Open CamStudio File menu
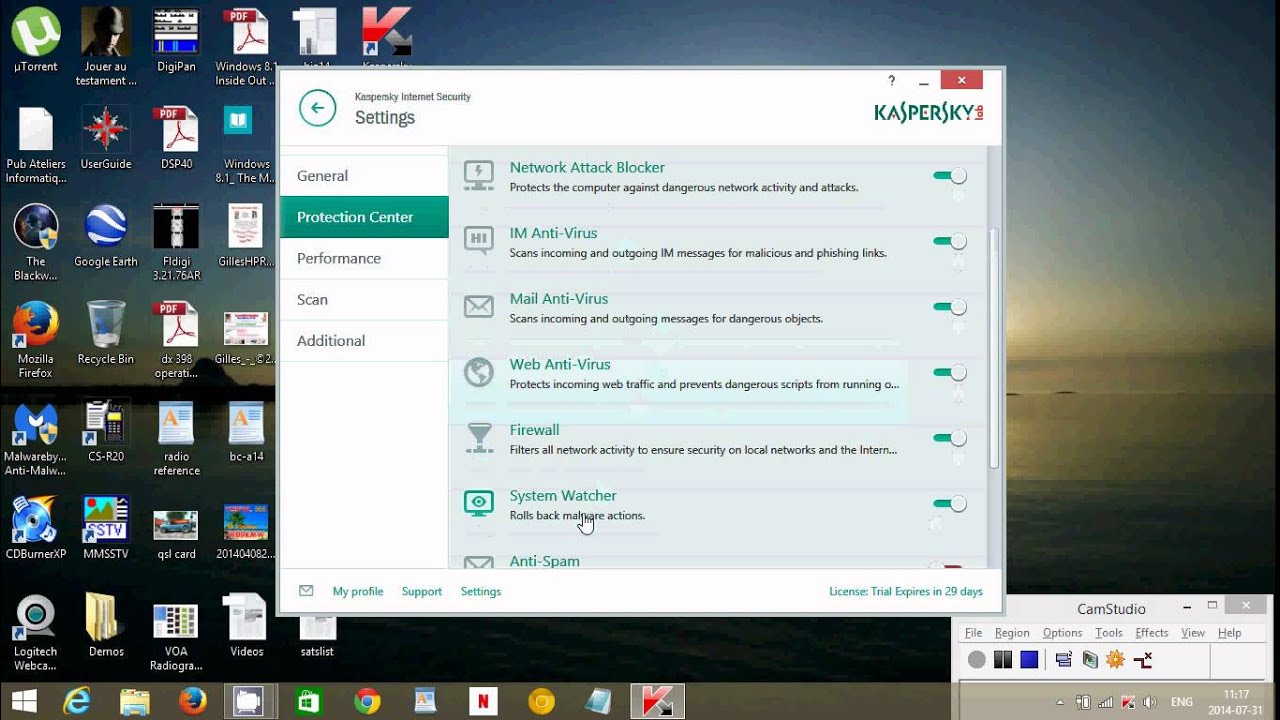 (973, 633)
